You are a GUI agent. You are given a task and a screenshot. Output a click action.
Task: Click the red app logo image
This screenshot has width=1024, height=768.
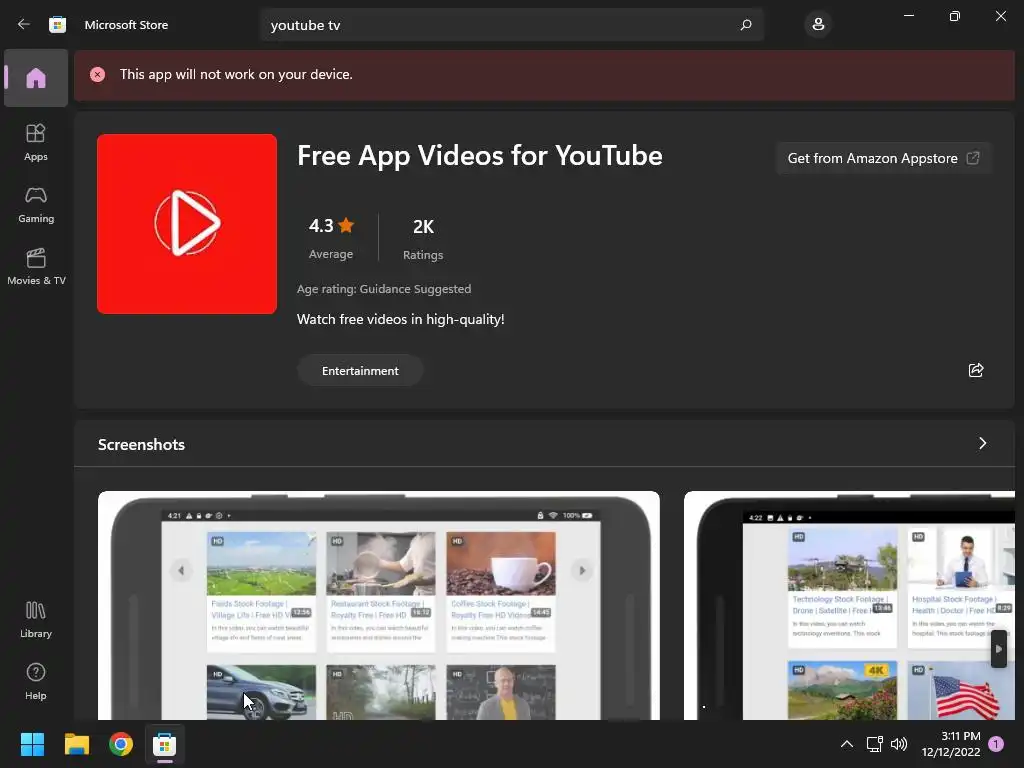pos(187,224)
